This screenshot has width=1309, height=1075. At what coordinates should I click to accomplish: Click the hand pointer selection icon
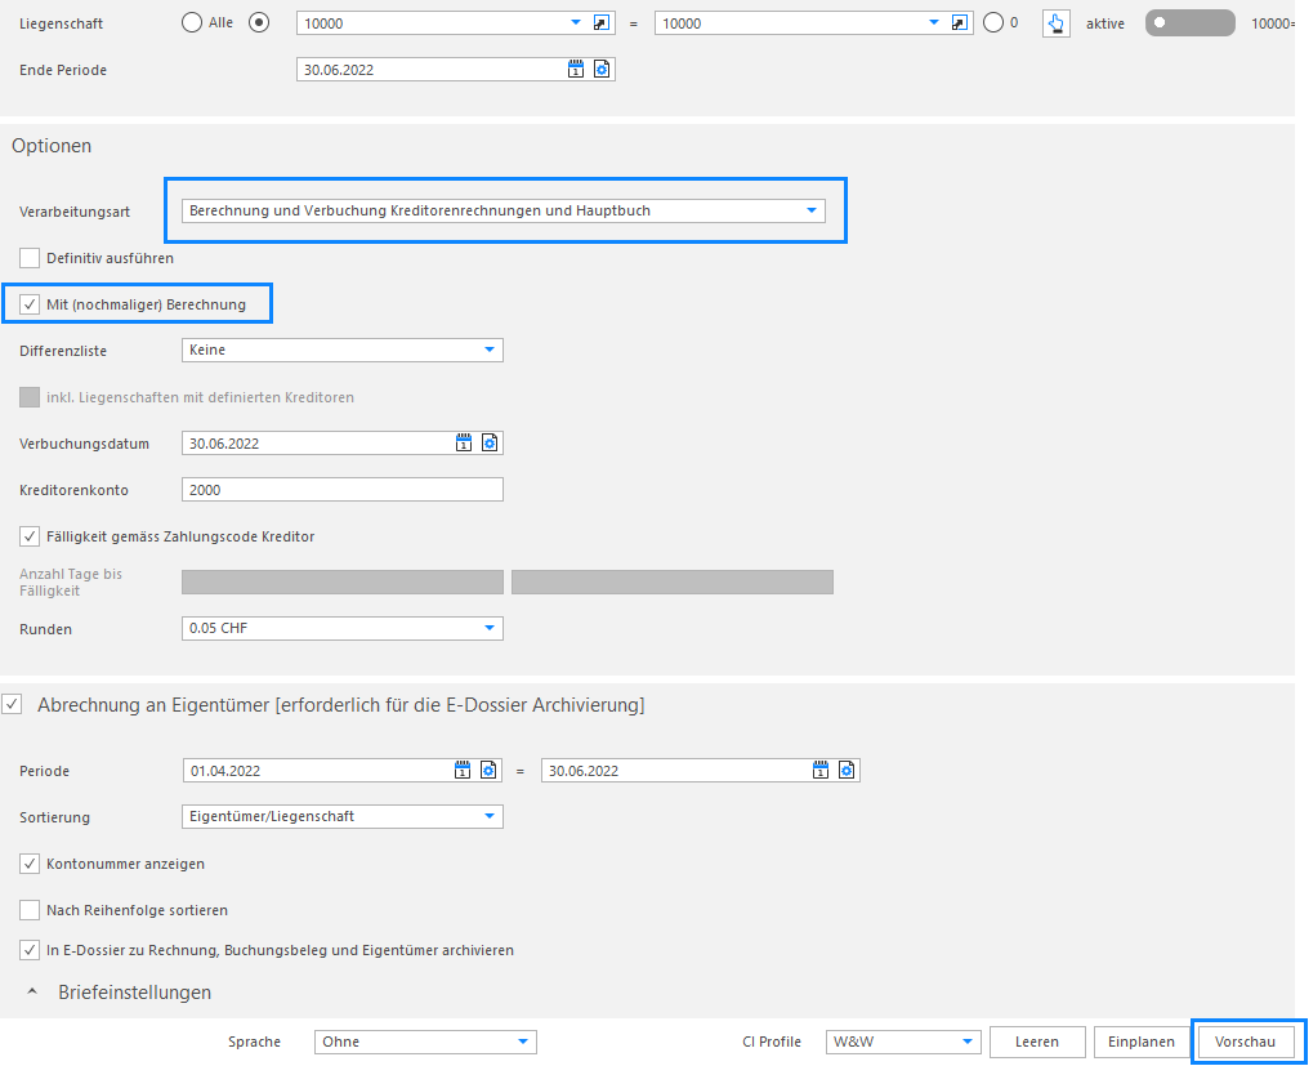[1056, 23]
